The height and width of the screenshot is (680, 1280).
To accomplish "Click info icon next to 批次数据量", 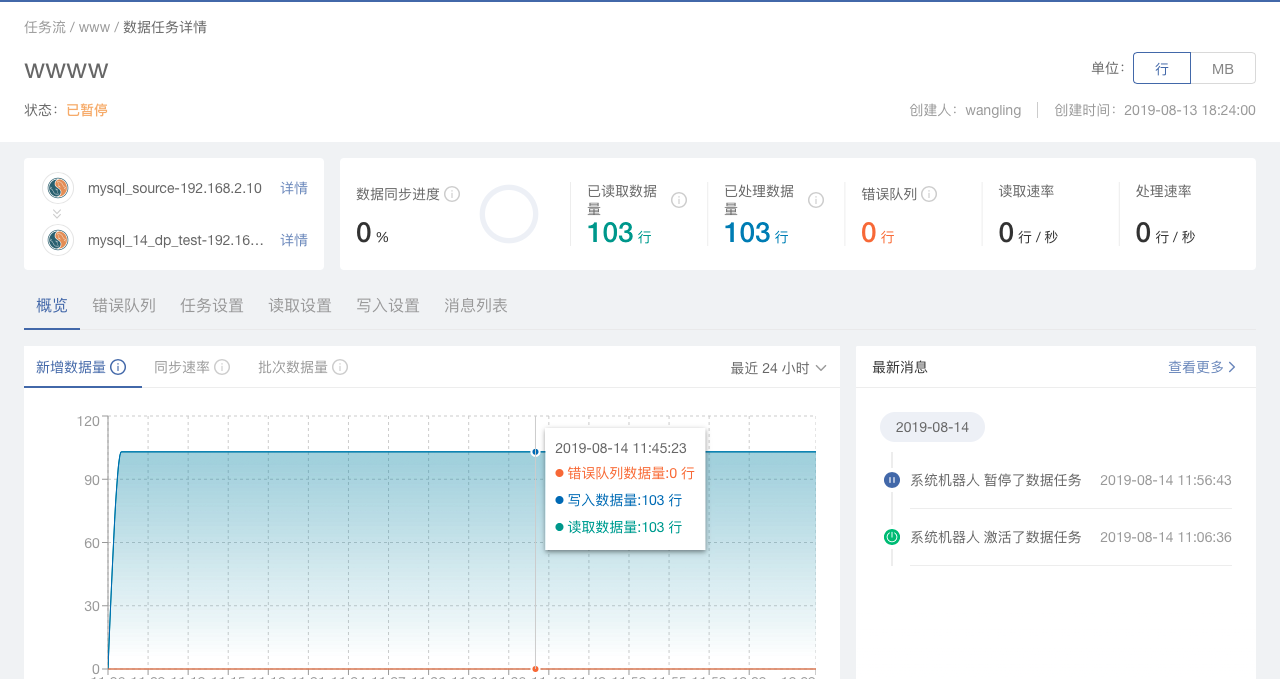I will point(340,367).
